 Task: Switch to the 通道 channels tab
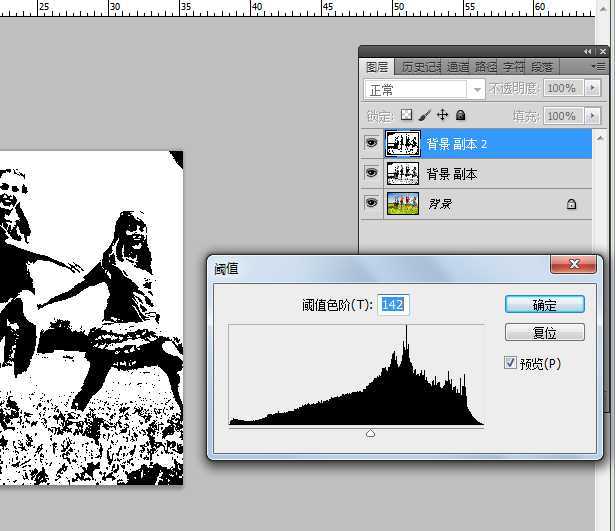pyautogui.click(x=458, y=67)
